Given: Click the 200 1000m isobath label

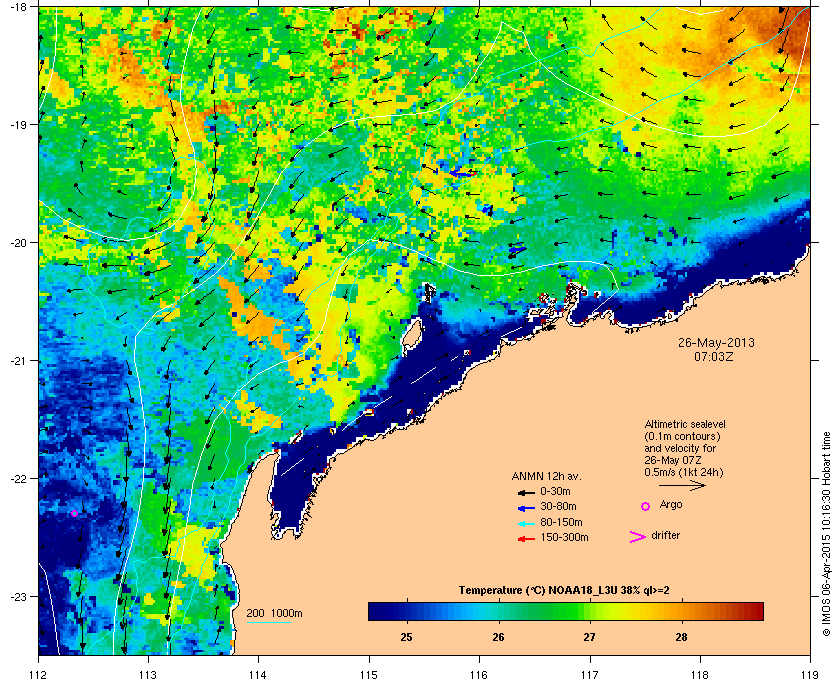Looking at the screenshot, I should point(274,614).
